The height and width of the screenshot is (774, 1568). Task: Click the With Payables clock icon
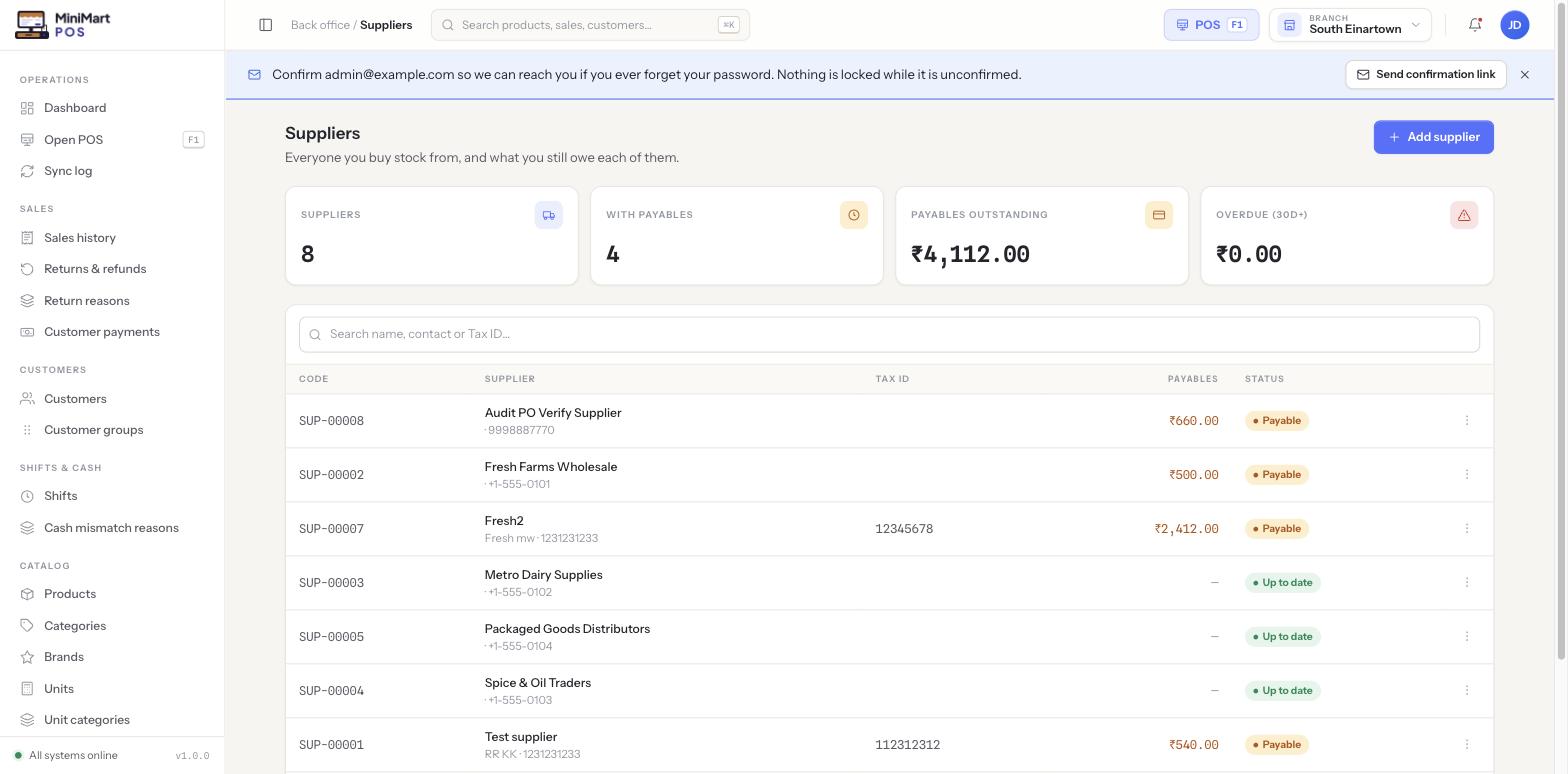point(854,215)
